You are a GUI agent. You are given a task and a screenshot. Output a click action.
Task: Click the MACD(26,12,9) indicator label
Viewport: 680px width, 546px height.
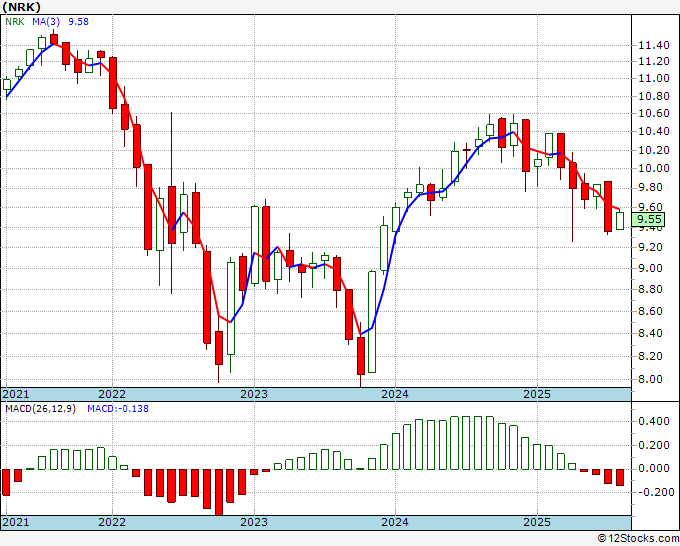pos(41,409)
